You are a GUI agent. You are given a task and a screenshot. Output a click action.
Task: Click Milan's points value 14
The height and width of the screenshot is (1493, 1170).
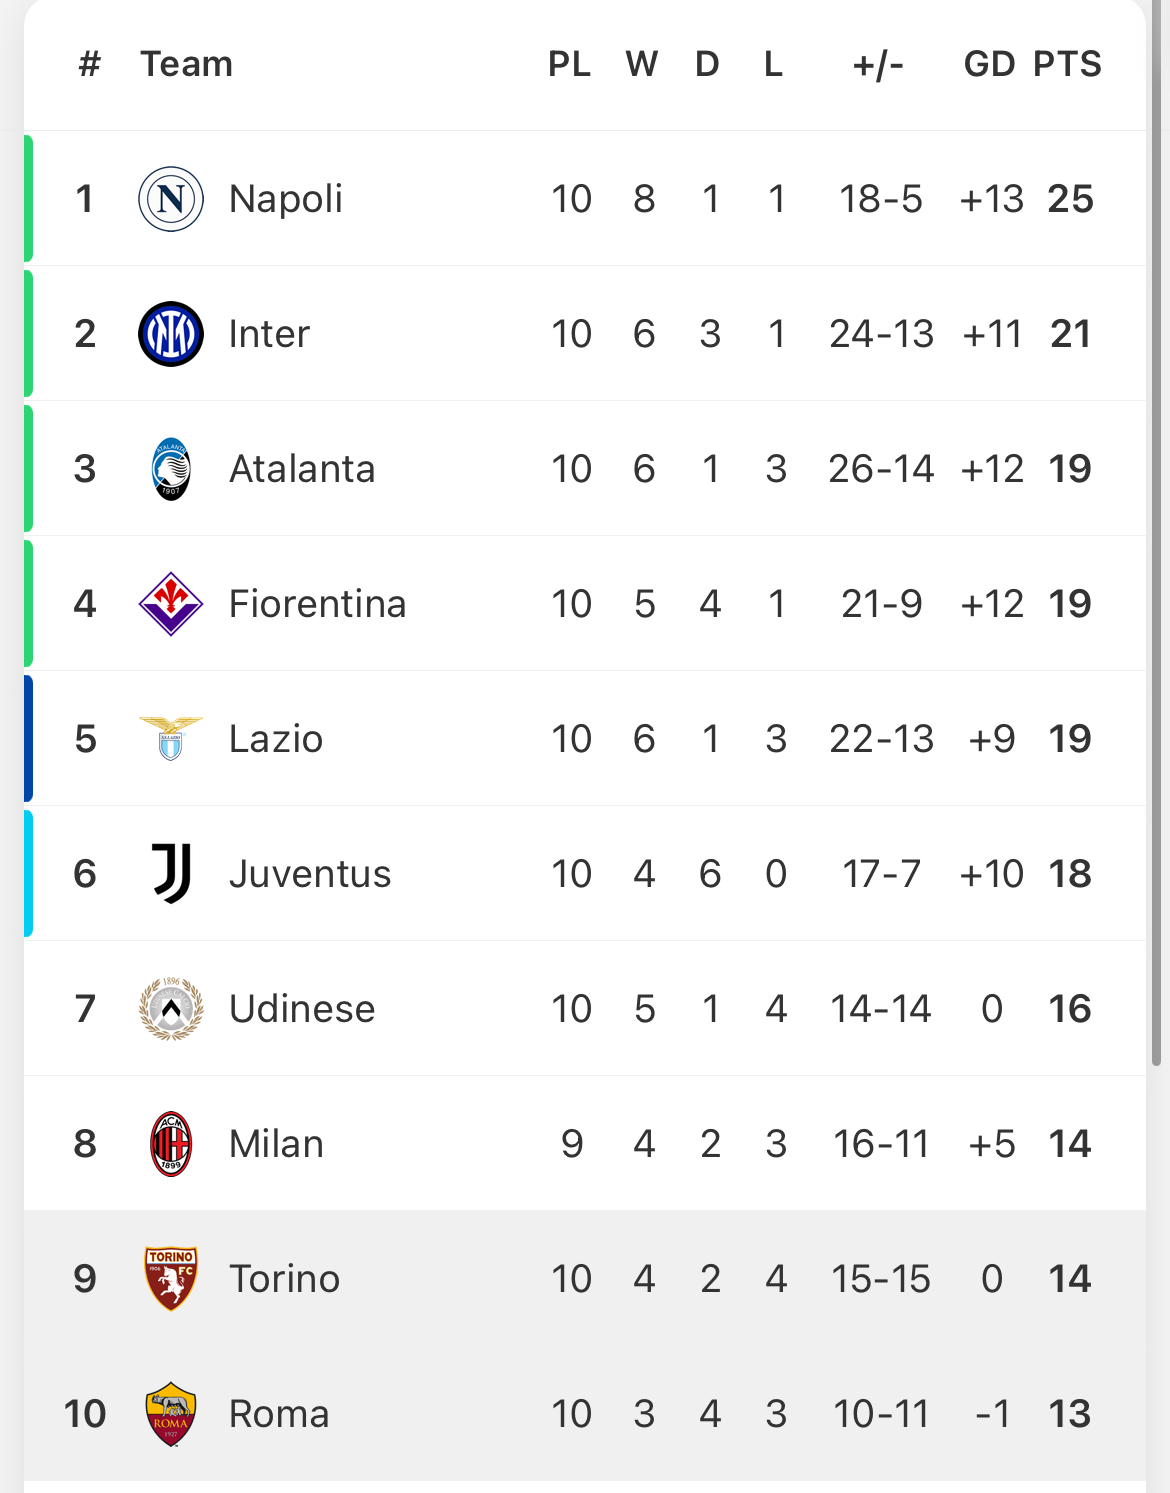coord(1070,1144)
